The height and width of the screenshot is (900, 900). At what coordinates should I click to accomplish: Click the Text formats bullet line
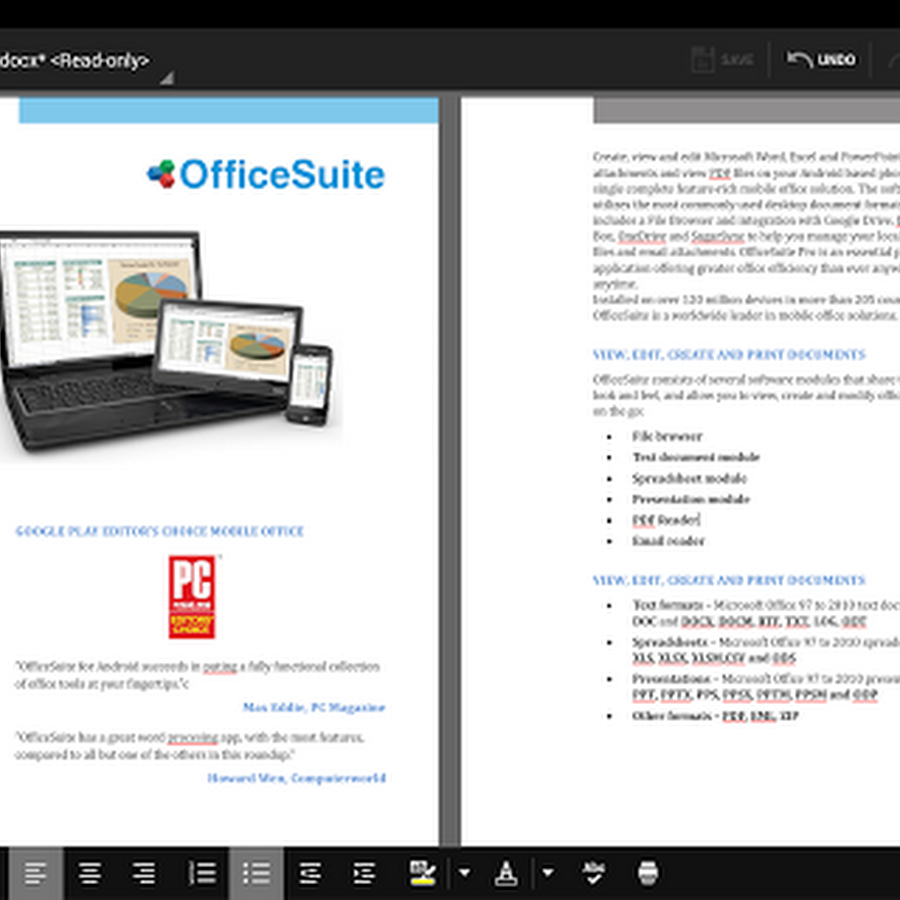point(766,613)
